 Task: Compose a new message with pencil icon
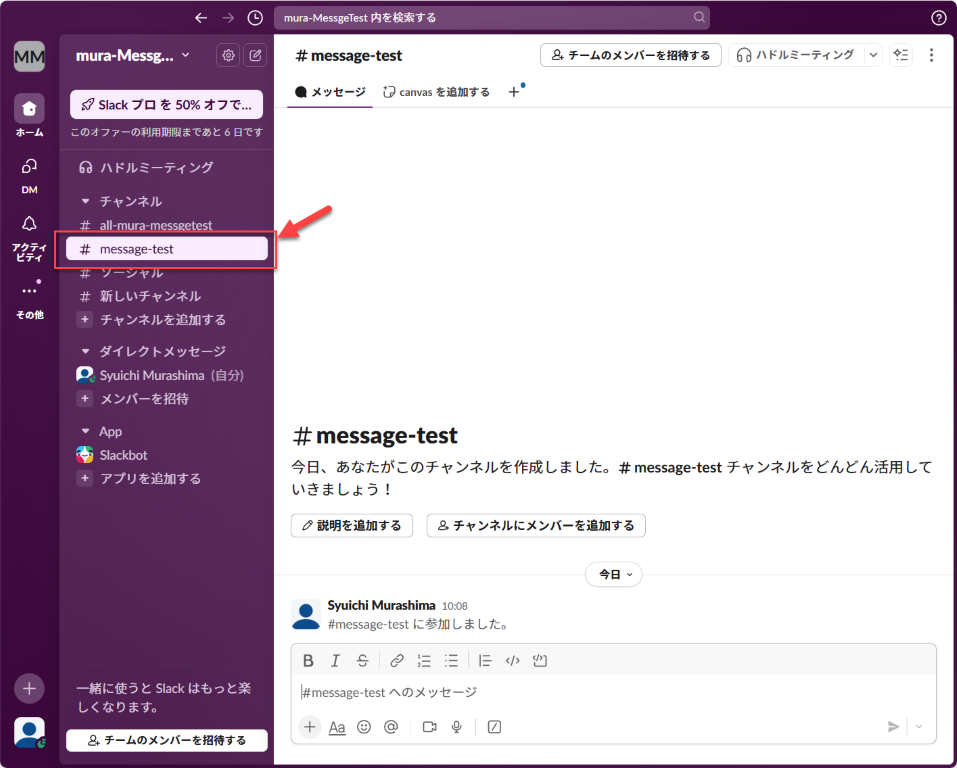[255, 56]
